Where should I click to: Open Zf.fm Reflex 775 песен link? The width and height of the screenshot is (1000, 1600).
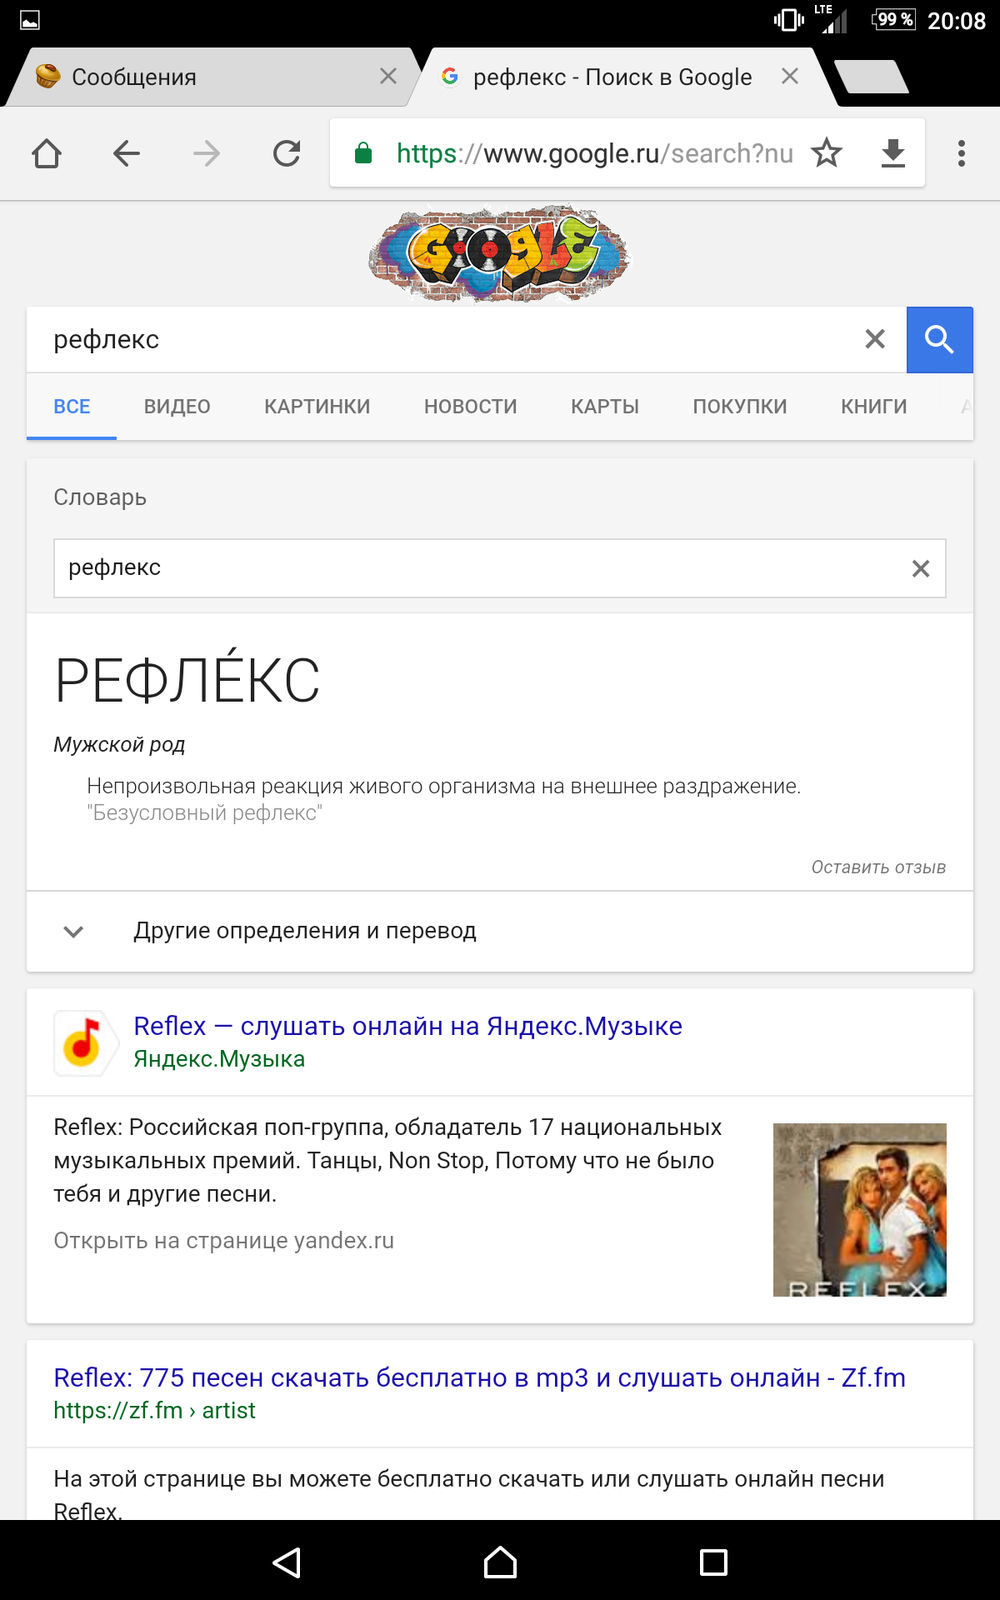(480, 1377)
